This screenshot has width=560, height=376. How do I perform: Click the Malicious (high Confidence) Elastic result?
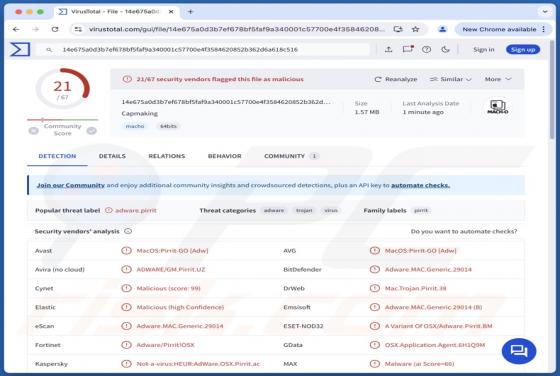(180, 307)
